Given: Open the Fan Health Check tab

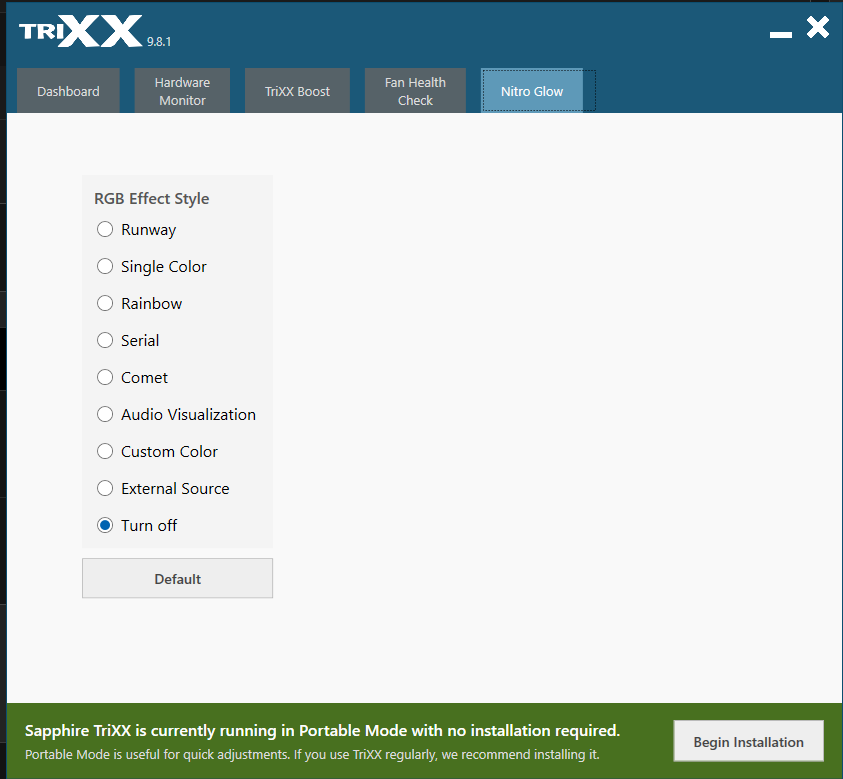Looking at the screenshot, I should click(x=415, y=91).
